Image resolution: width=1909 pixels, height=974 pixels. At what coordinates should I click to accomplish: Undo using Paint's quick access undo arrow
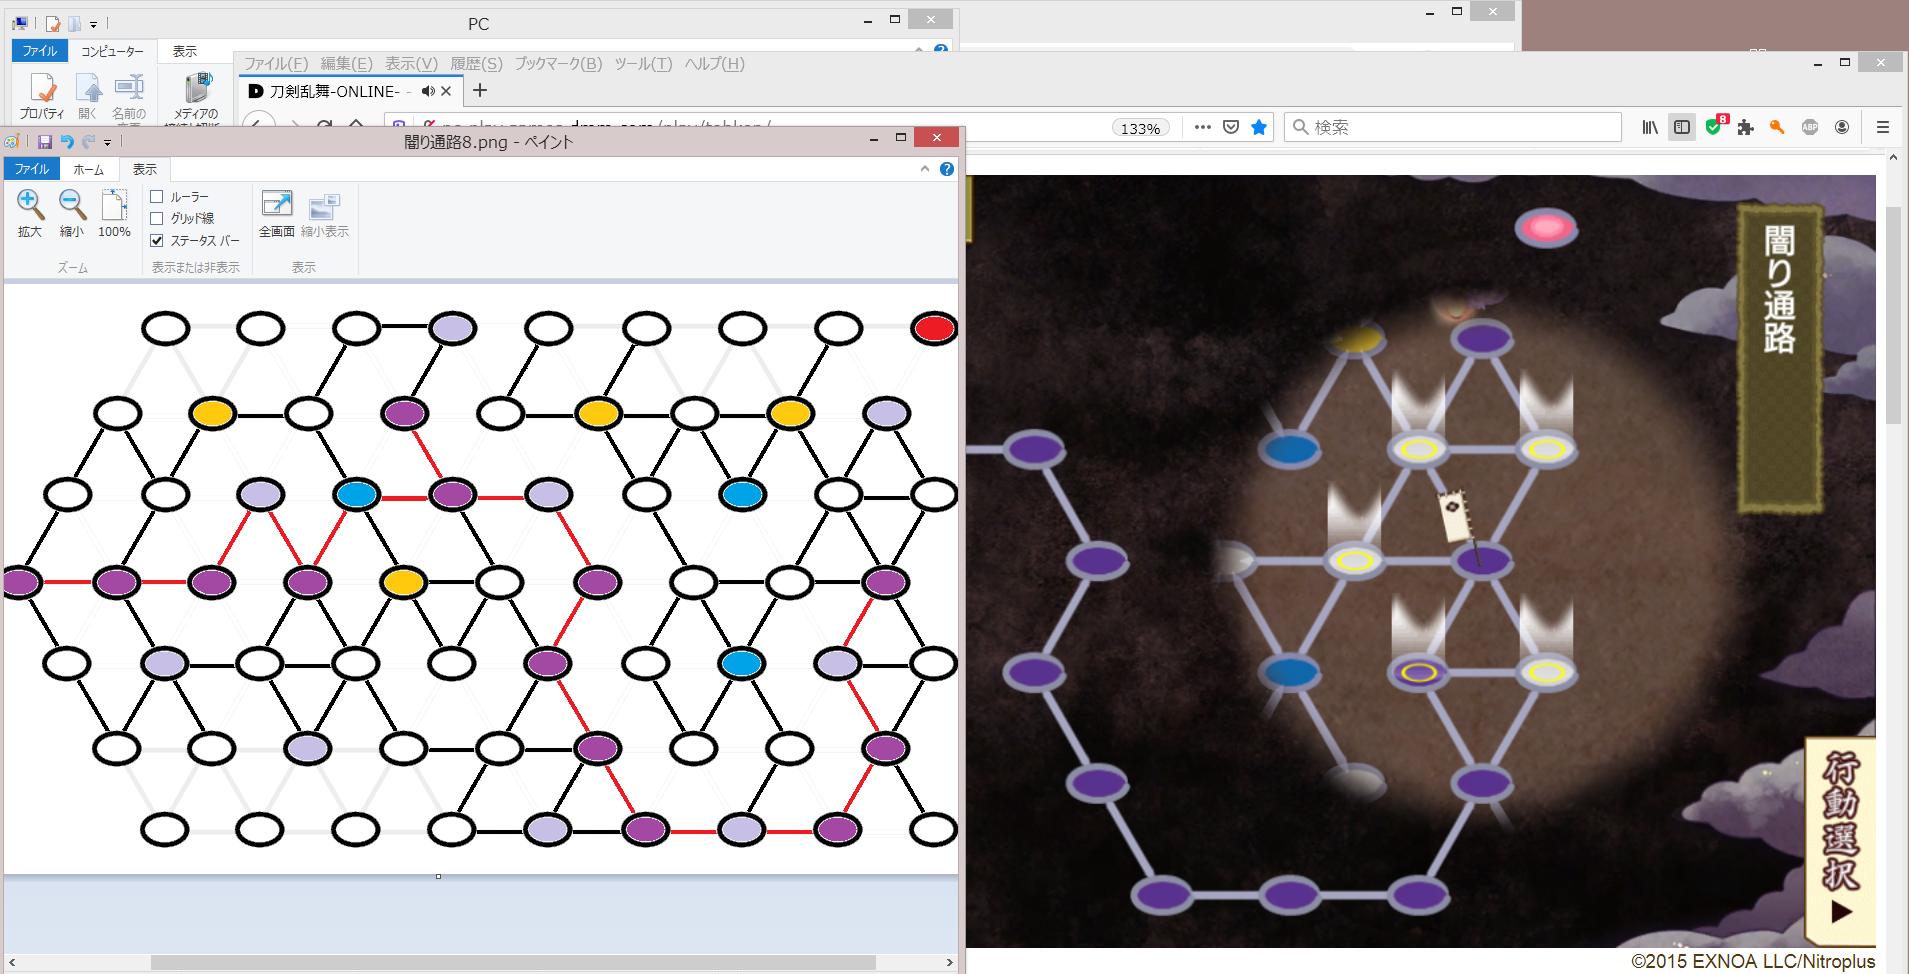point(67,142)
